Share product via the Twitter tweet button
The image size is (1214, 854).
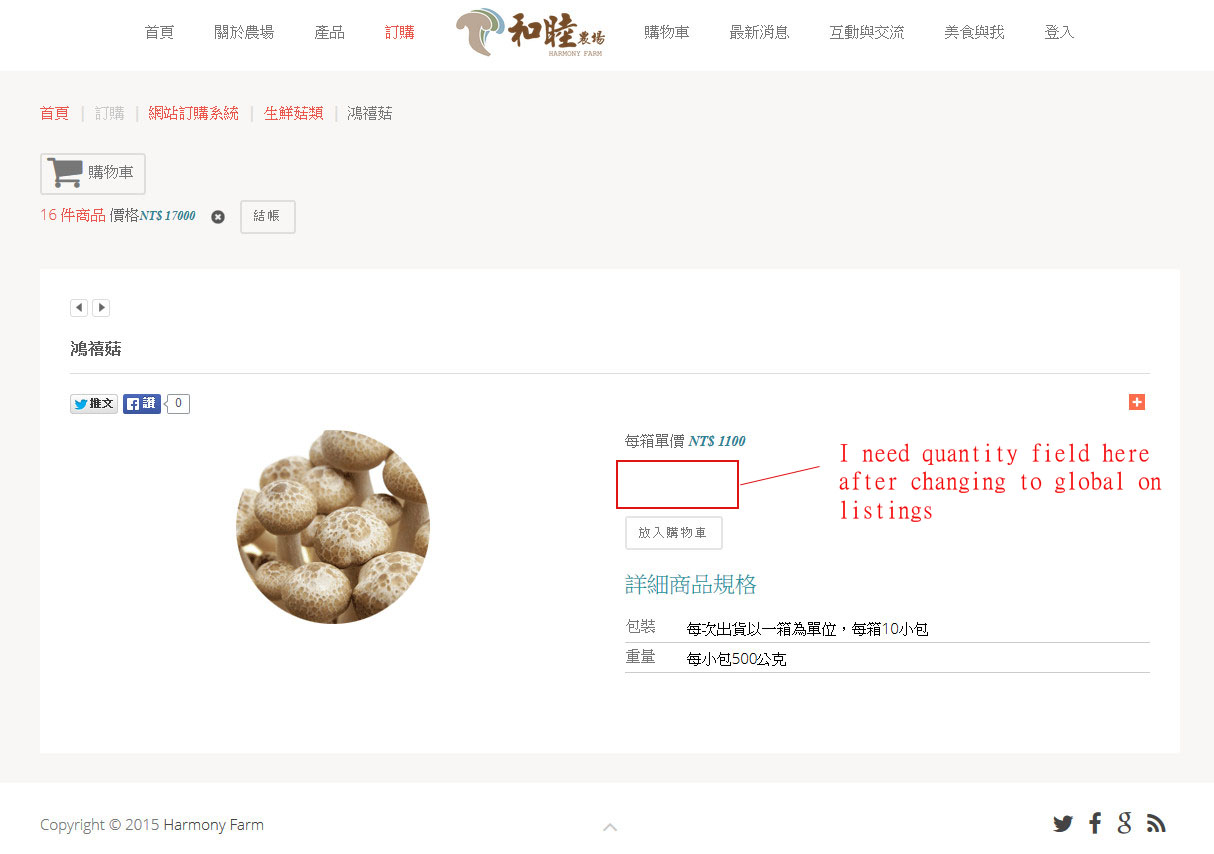[94, 404]
